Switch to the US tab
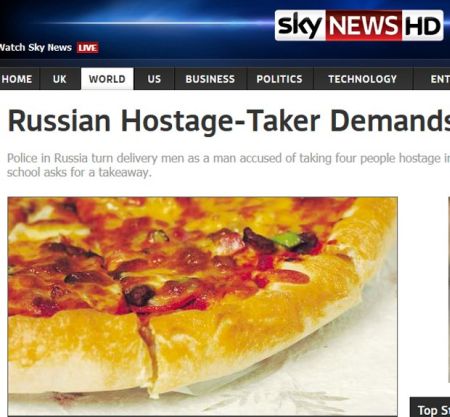Screen dimensions: 450x417 (154, 79)
